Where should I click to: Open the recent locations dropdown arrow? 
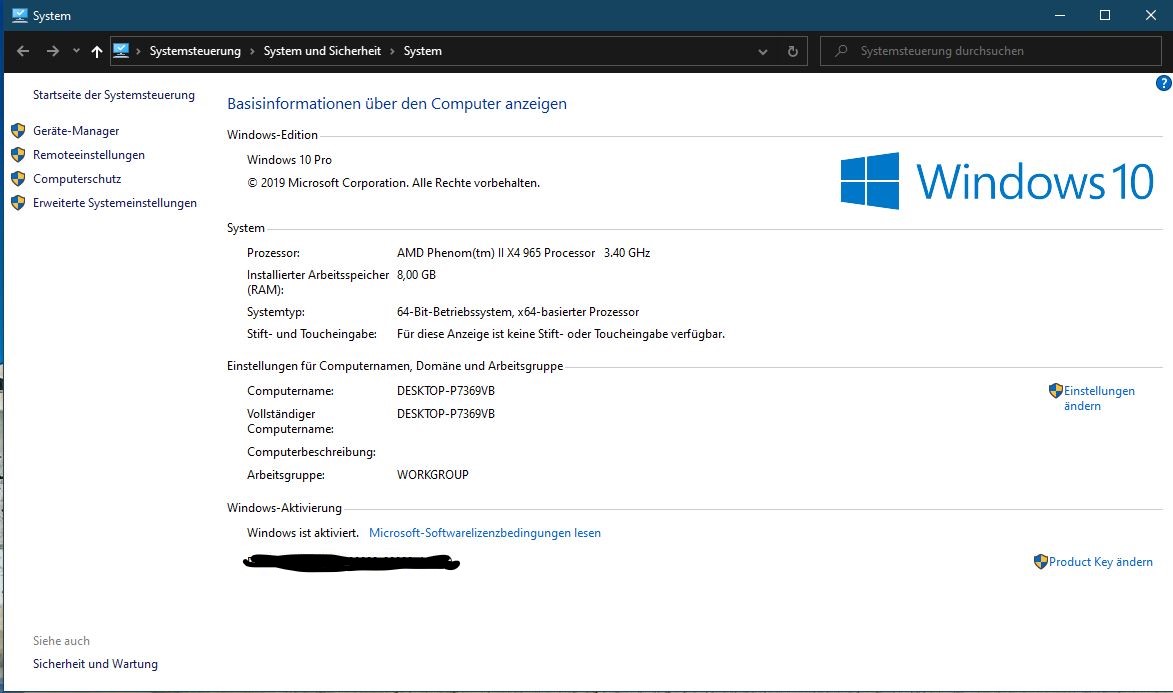(x=76, y=51)
